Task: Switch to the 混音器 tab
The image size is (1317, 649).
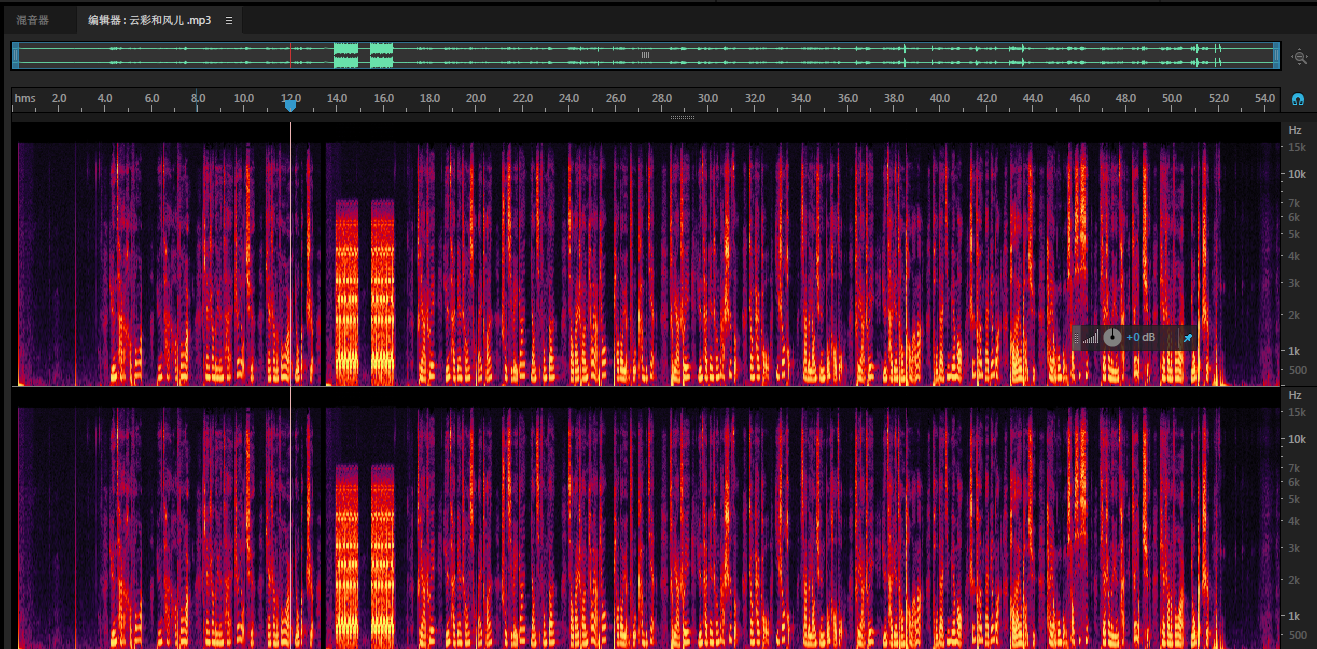Action: [32, 20]
